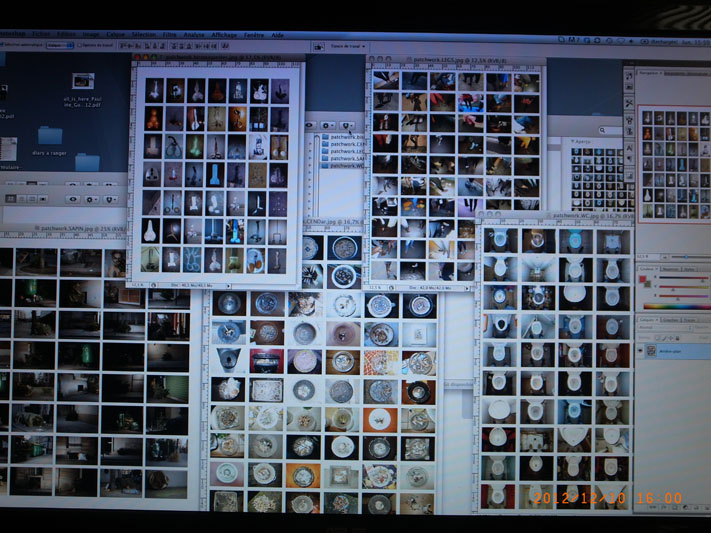
Task: Open the Normal blend mode dropdown
Action: [664, 327]
